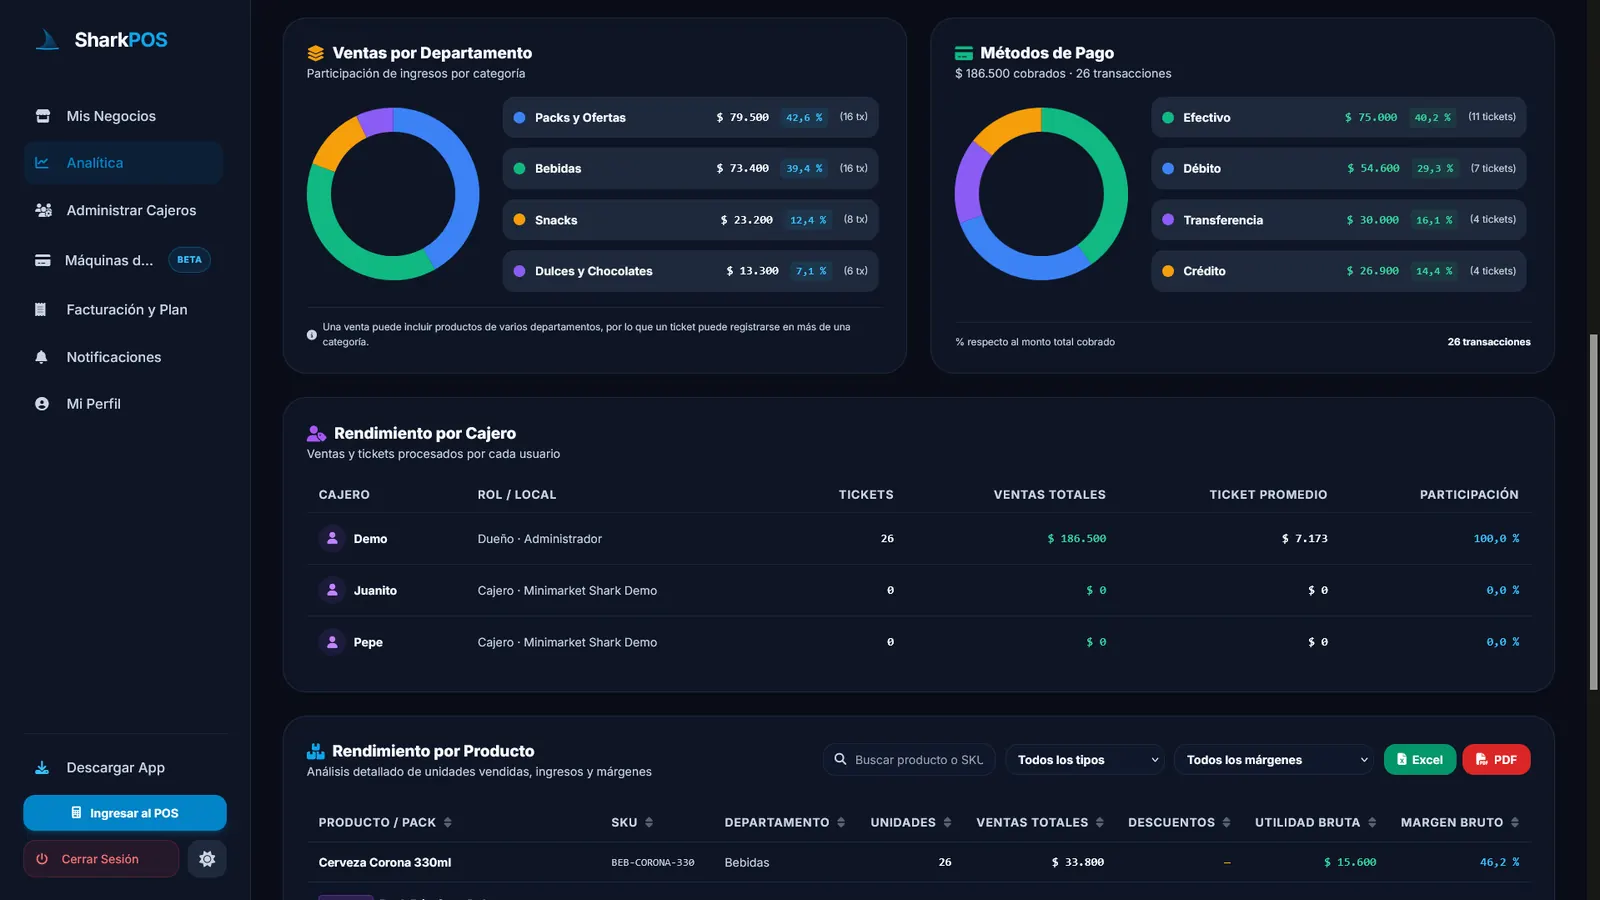
Task: Click the page vertical scrollbar thumb
Action: [1594, 512]
